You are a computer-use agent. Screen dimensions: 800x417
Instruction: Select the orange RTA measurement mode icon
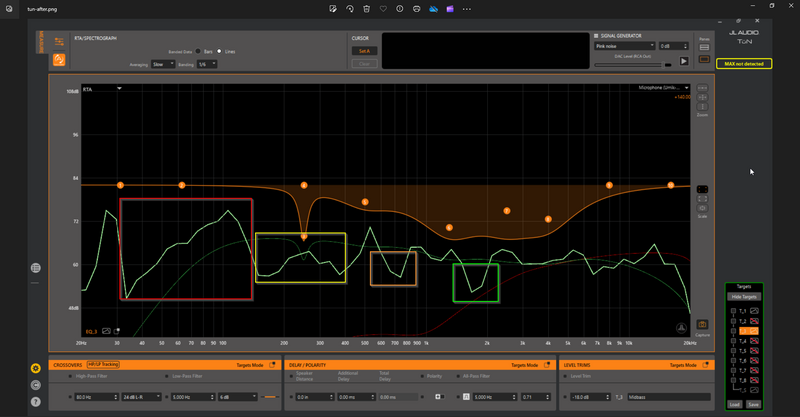point(59,60)
